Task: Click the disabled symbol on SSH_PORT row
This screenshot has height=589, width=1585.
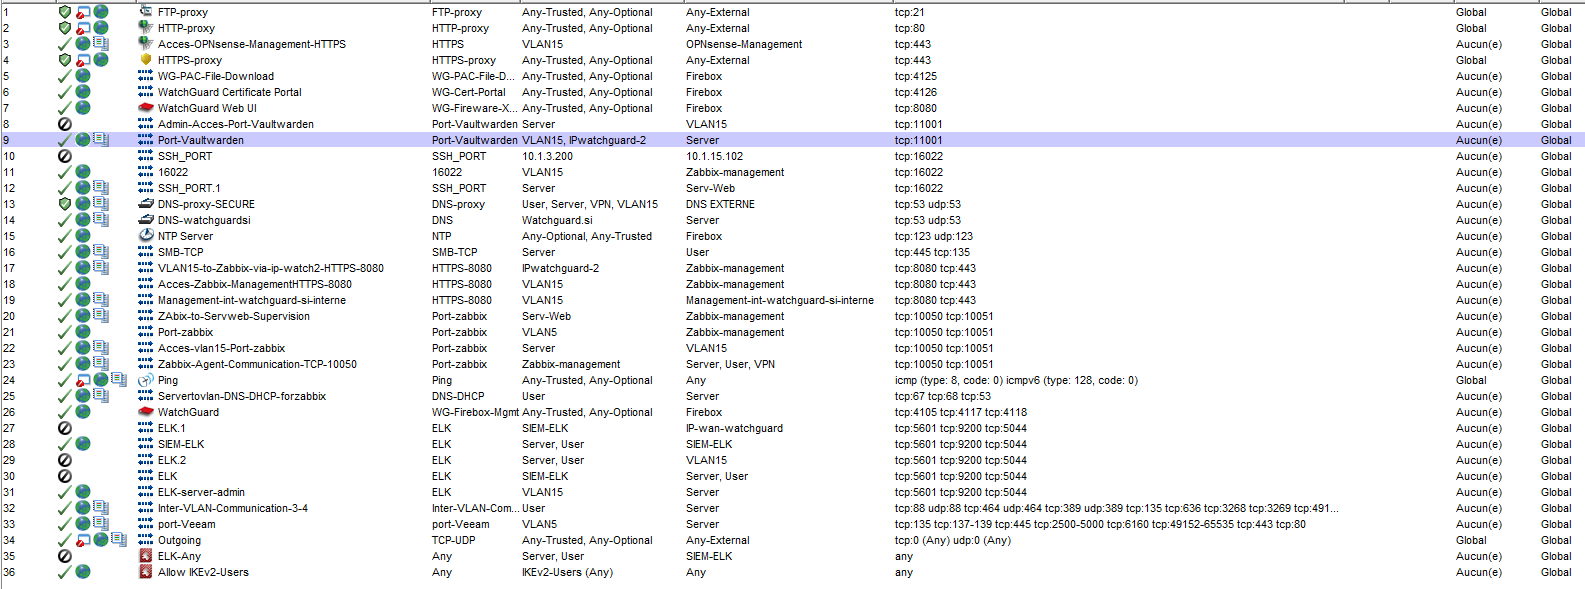Action: [x=65, y=156]
